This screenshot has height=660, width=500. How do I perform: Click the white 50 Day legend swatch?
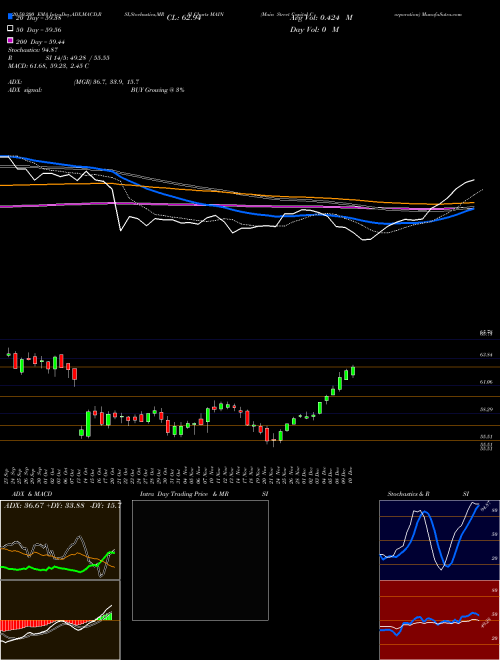(11, 29)
